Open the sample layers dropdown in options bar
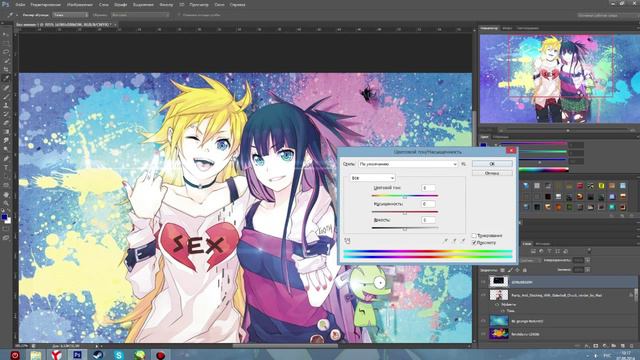The width and height of the screenshot is (640, 360). point(140,15)
